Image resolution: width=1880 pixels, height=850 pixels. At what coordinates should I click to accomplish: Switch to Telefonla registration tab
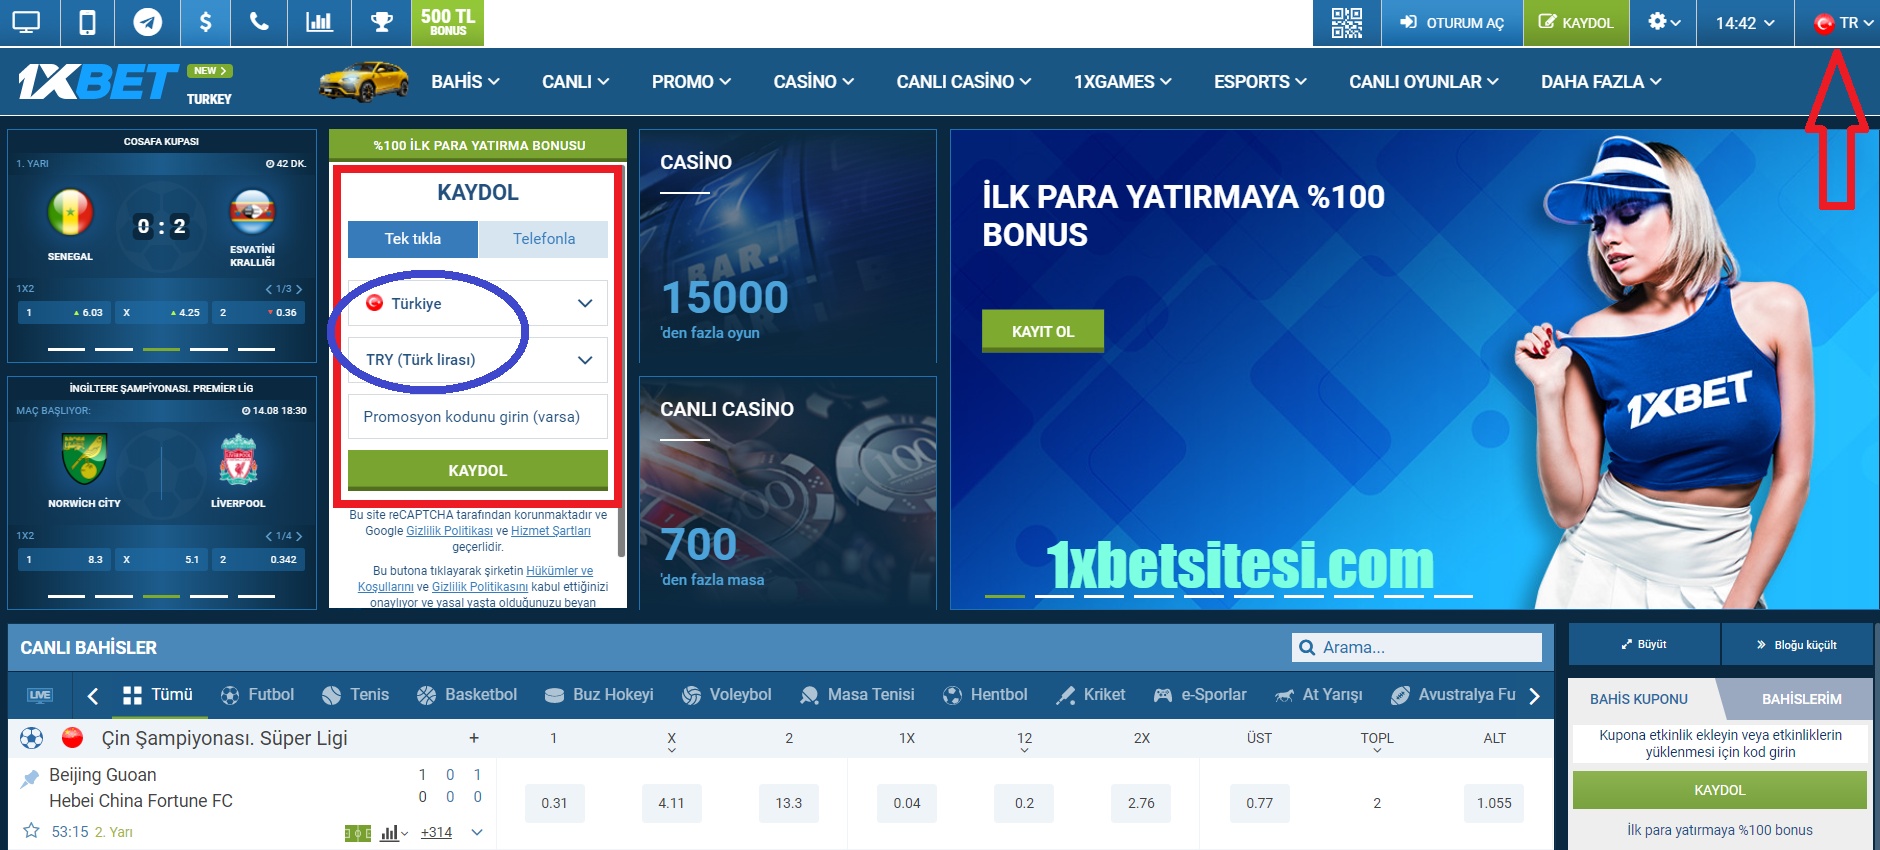(543, 239)
